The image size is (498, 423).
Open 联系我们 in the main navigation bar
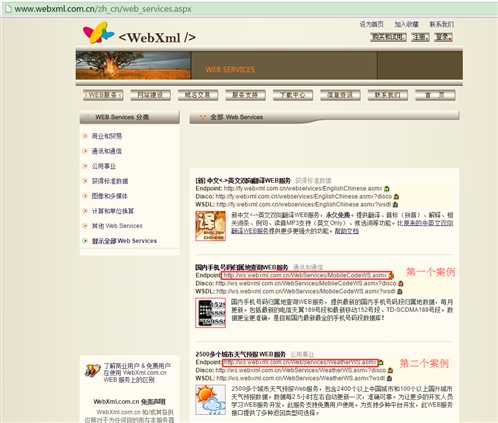(x=388, y=95)
